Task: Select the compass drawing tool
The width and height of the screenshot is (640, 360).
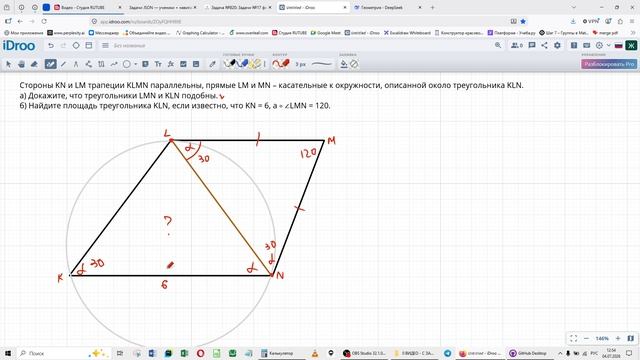Action: pyautogui.click(x=76, y=64)
